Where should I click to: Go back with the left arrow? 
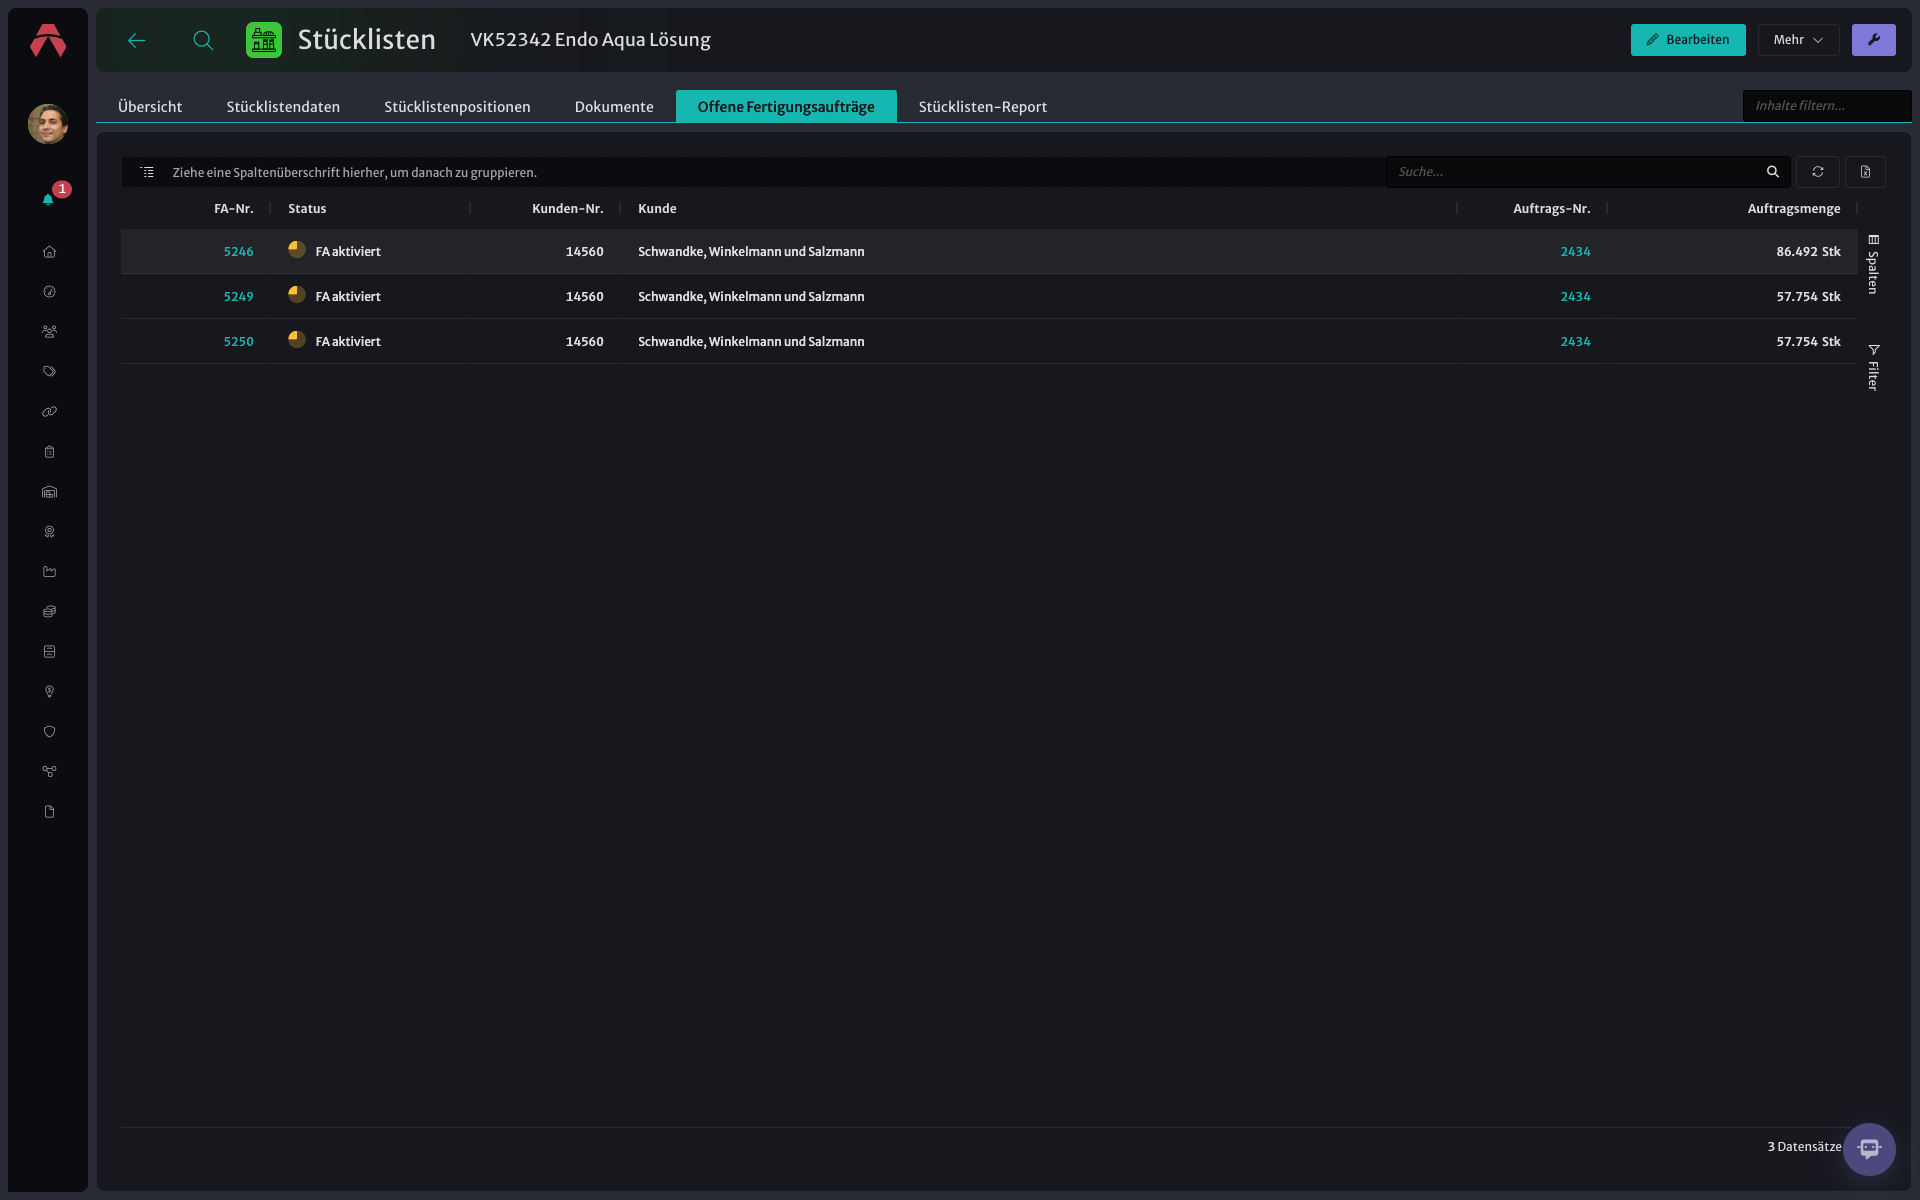(137, 40)
